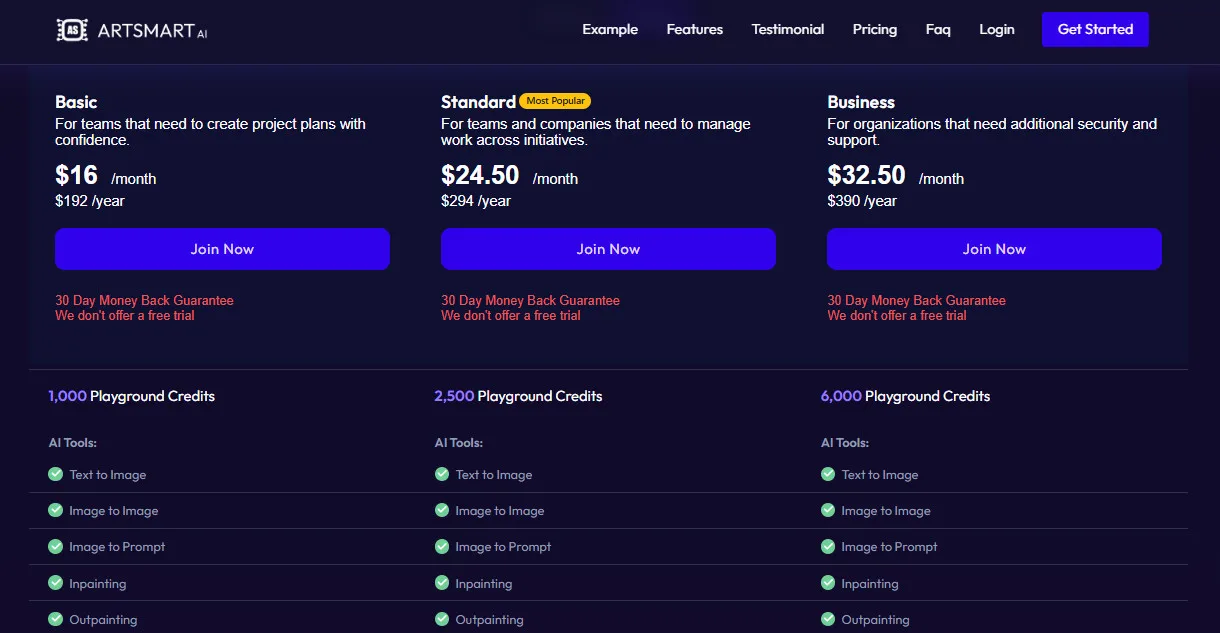1220x633 pixels.
Task: Click the Most Popular badge
Action: 555,100
